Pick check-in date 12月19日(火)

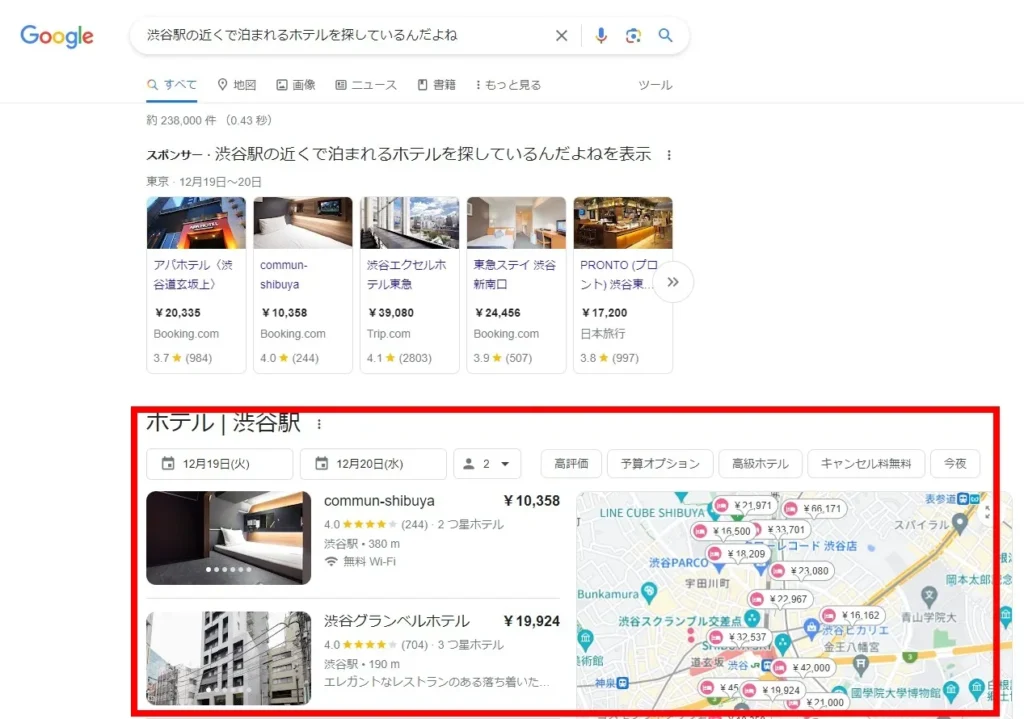[219, 464]
